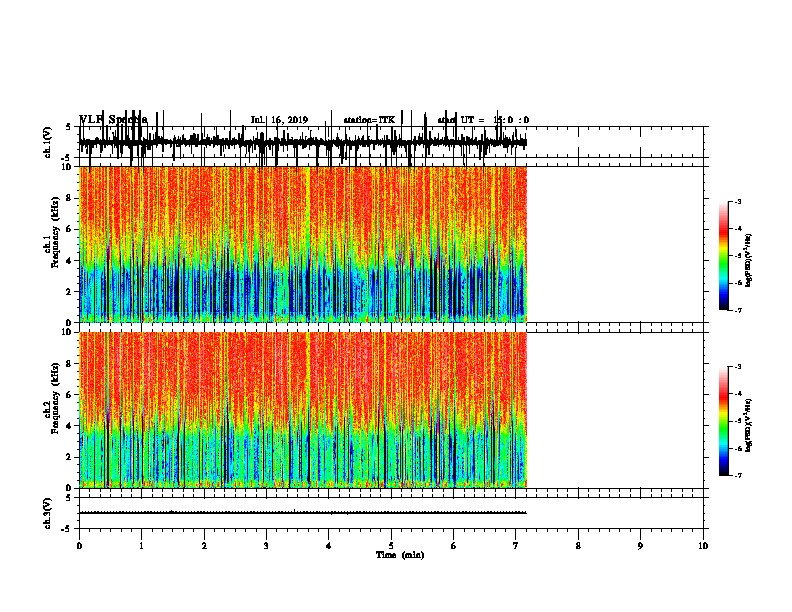
Task: Click the 'Time (min)' x-axis label
Action: (x=400, y=555)
